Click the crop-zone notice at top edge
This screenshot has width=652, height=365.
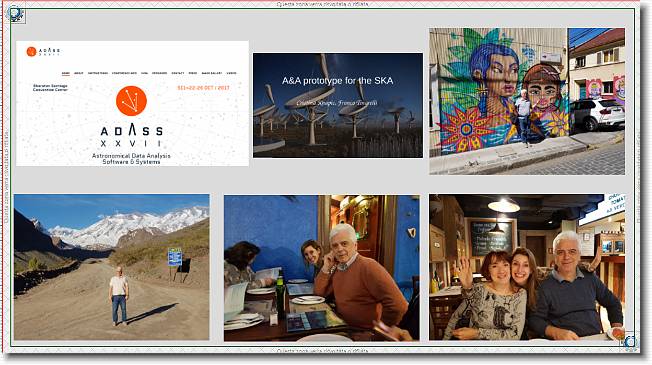tap(322, 4)
